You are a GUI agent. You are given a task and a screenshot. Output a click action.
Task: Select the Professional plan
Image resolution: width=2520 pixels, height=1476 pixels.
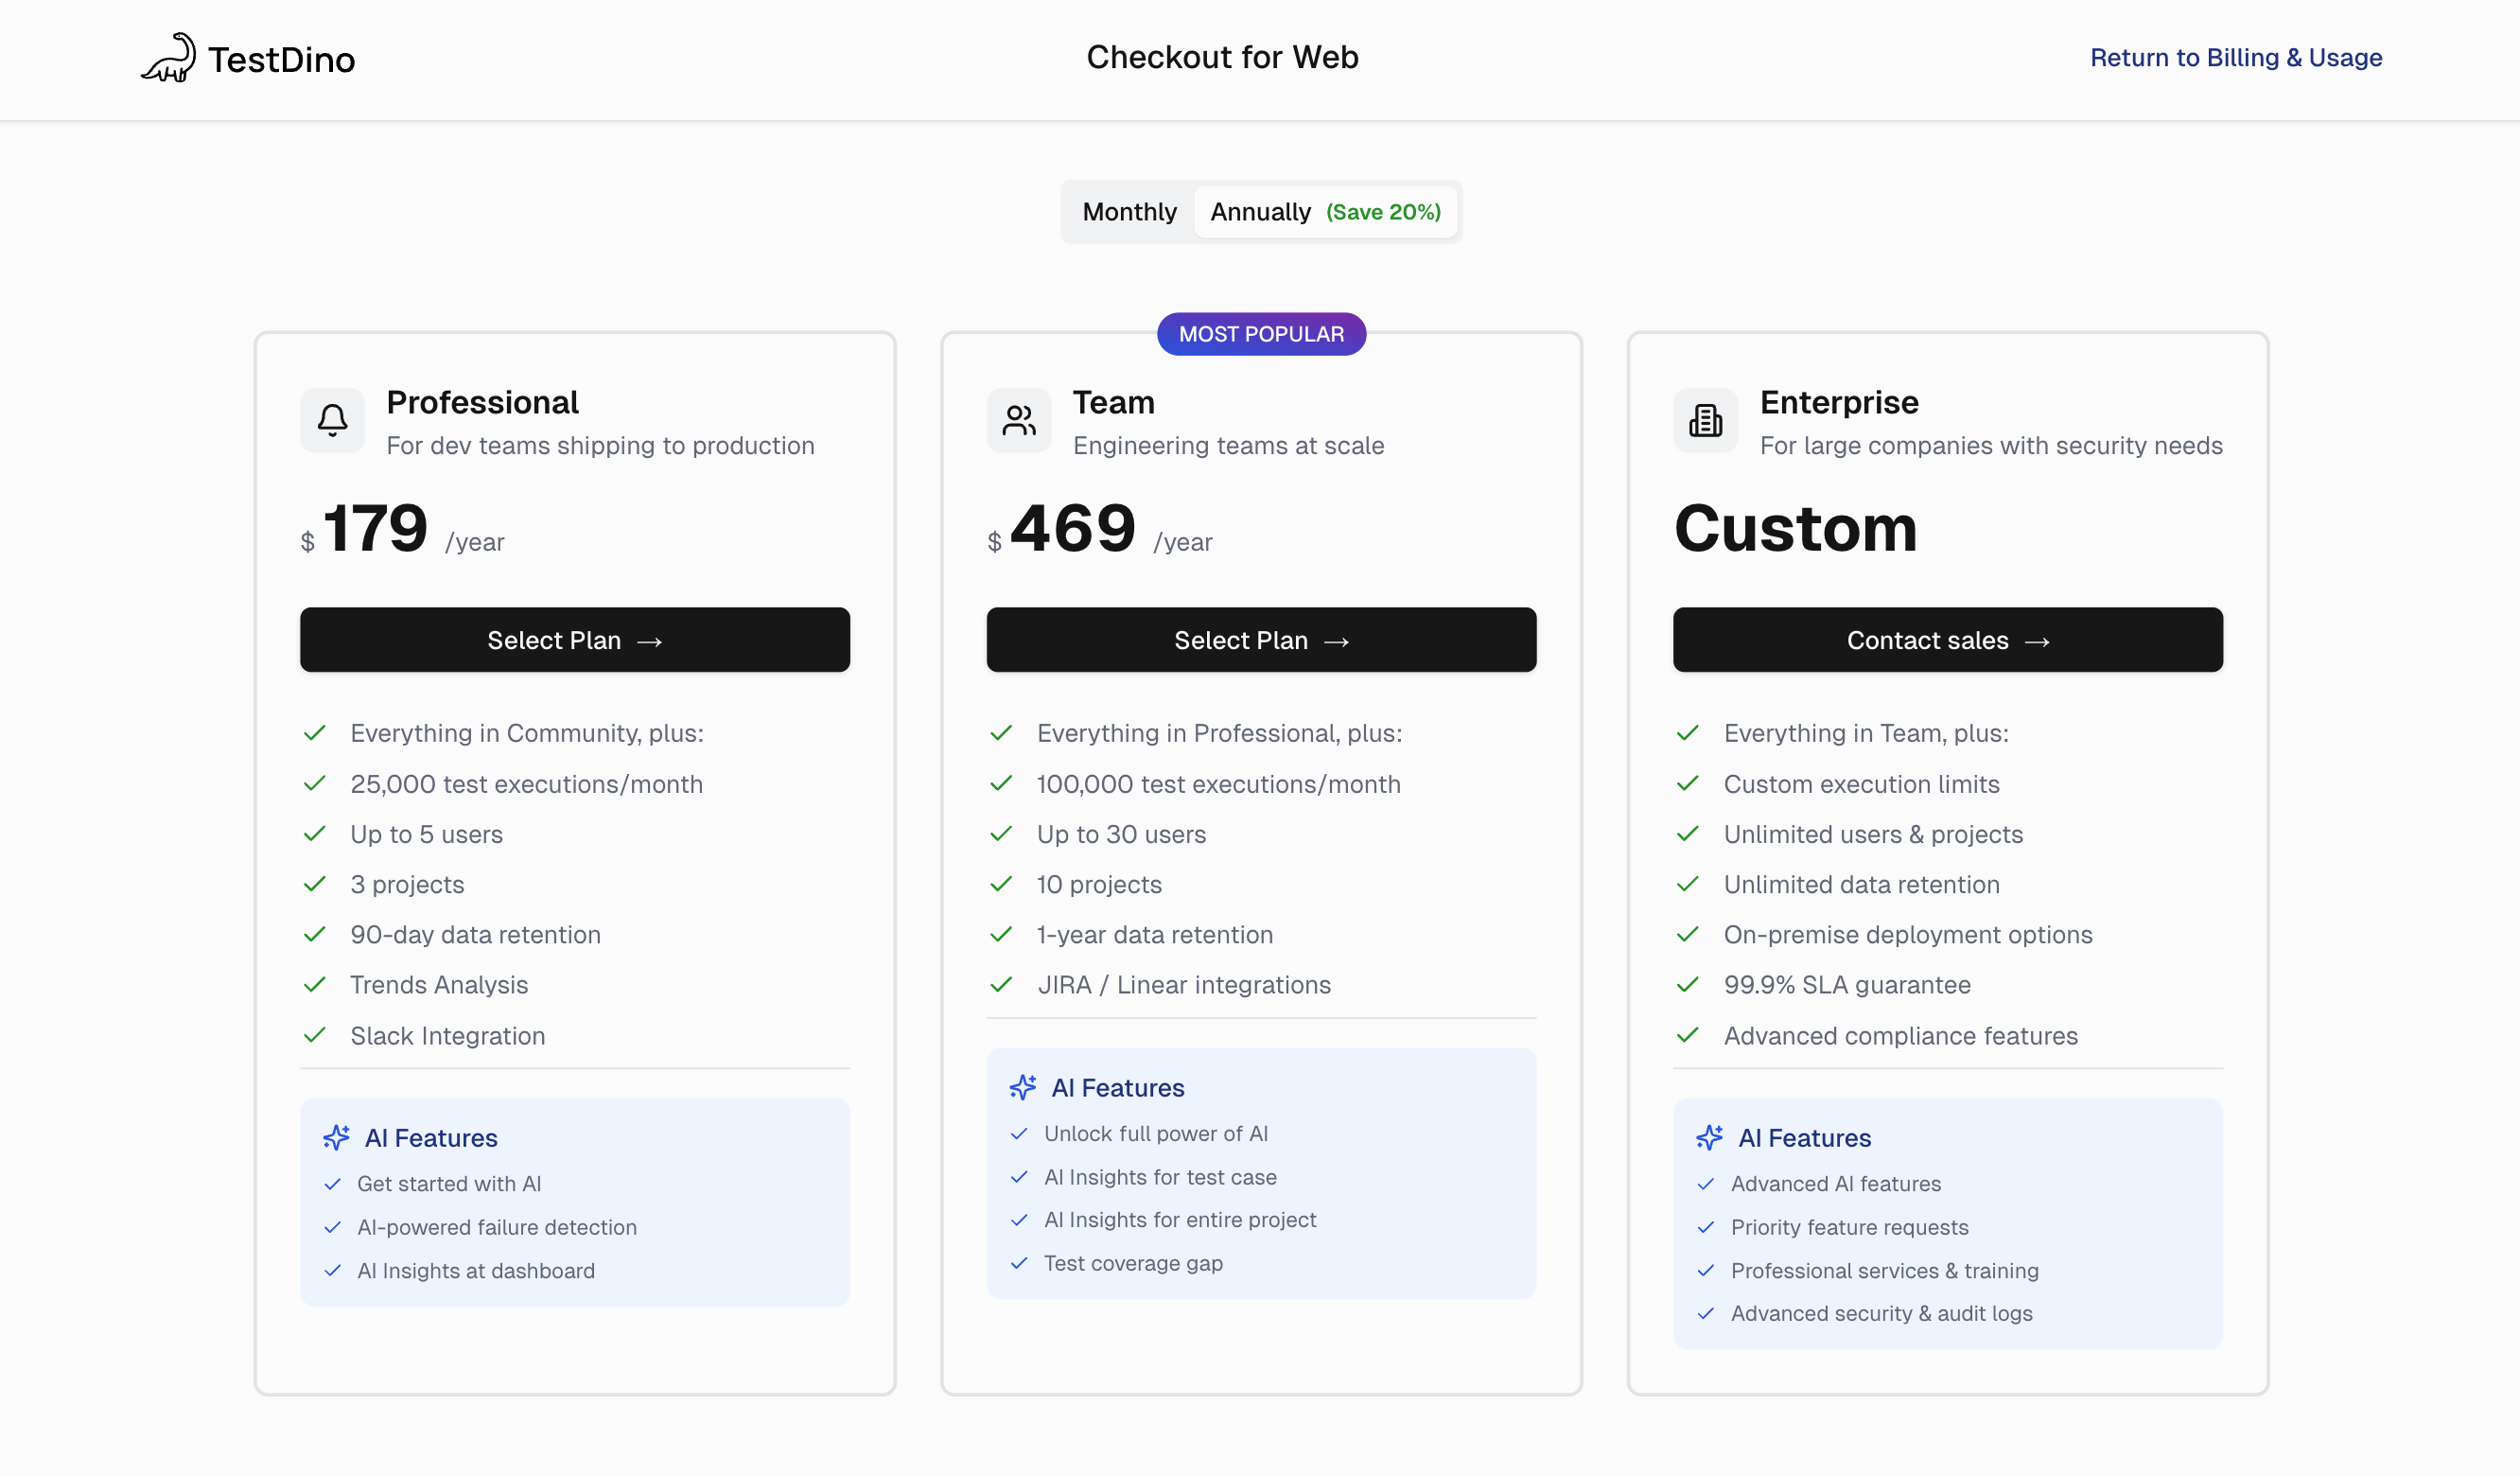point(574,640)
